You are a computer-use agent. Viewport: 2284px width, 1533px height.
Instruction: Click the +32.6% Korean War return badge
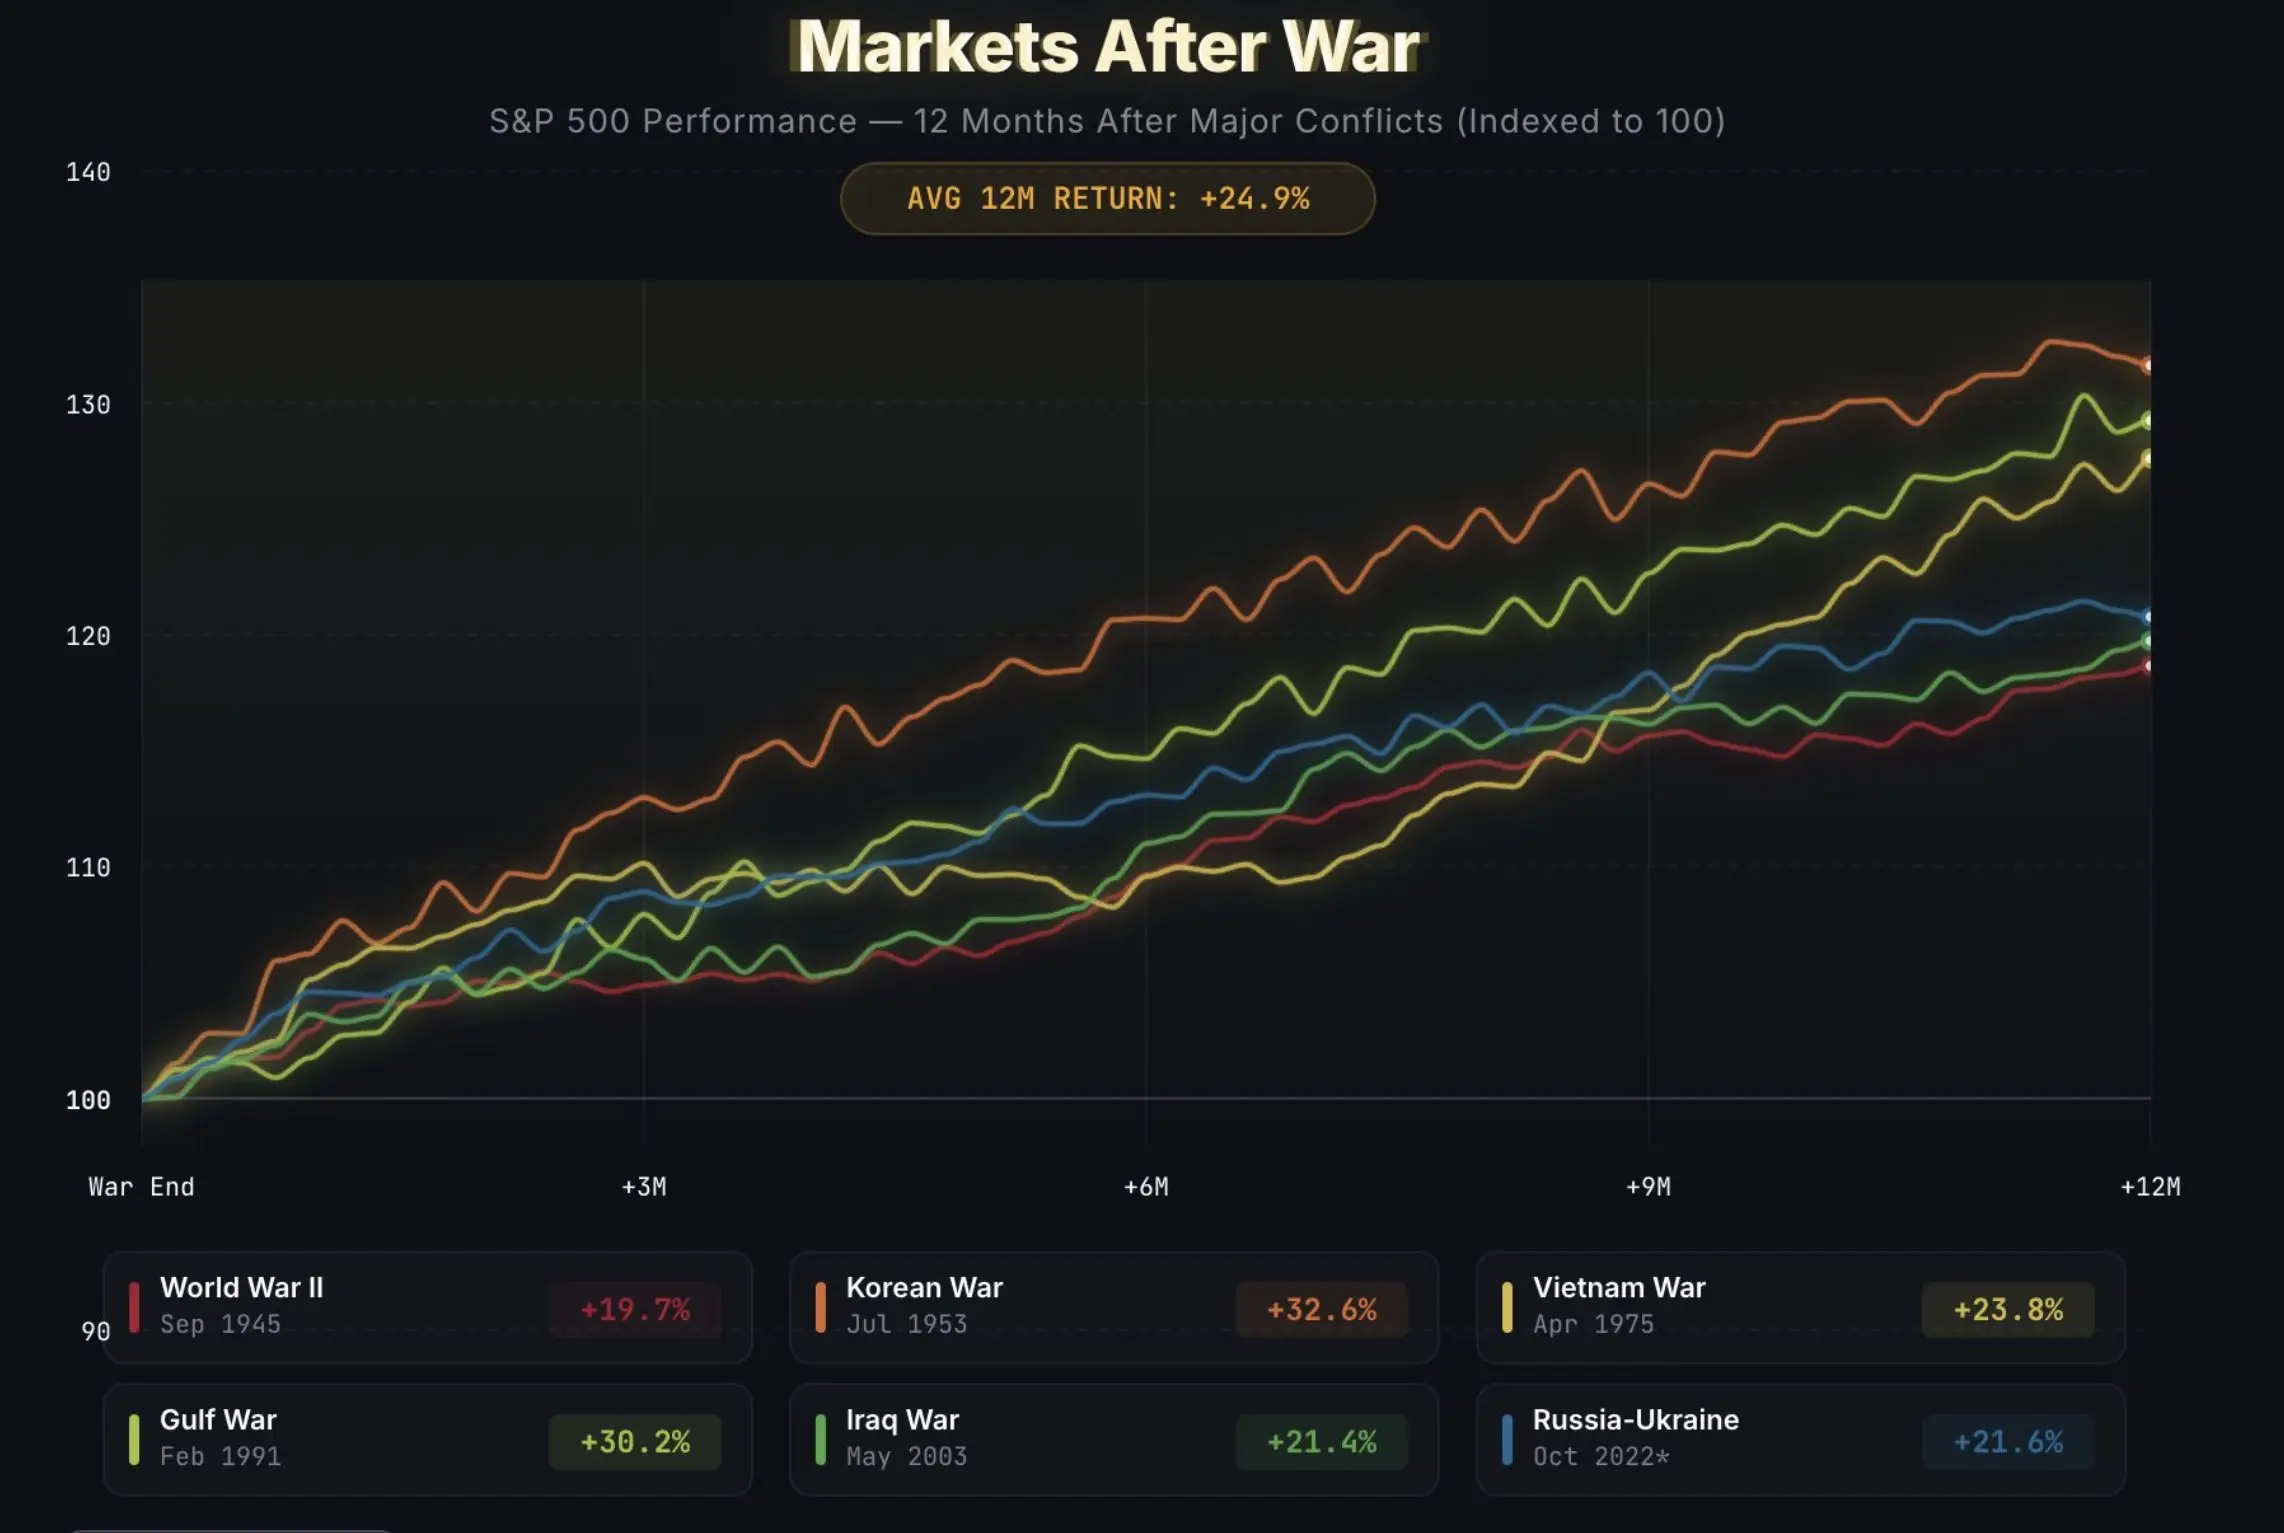pos(1322,1310)
